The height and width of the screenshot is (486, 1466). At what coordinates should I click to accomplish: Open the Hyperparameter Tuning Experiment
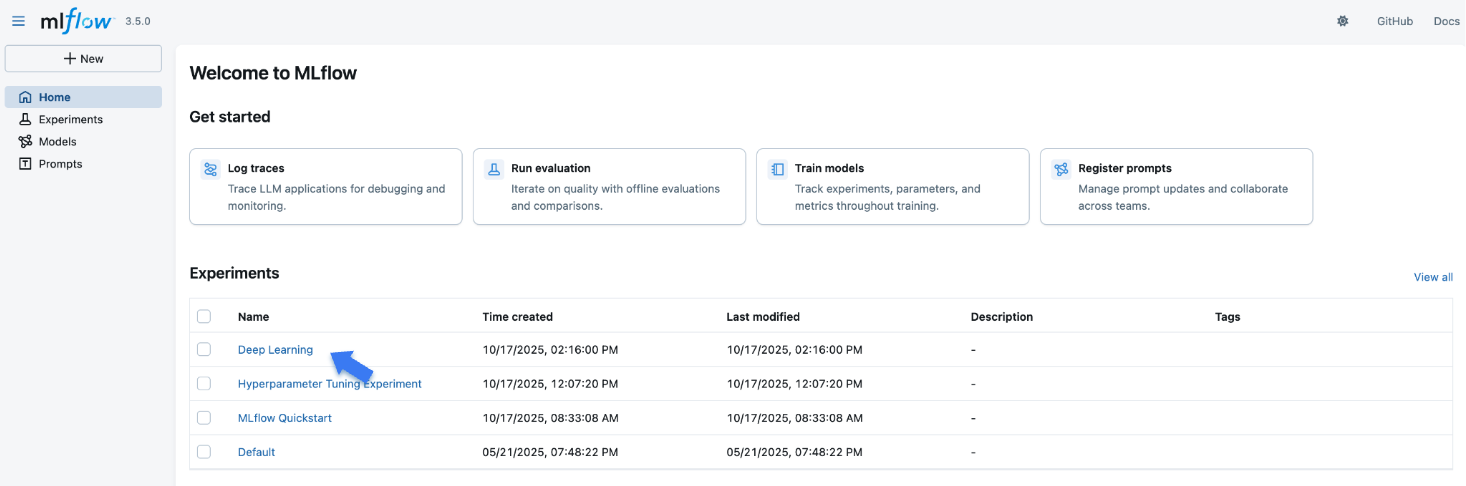point(330,384)
